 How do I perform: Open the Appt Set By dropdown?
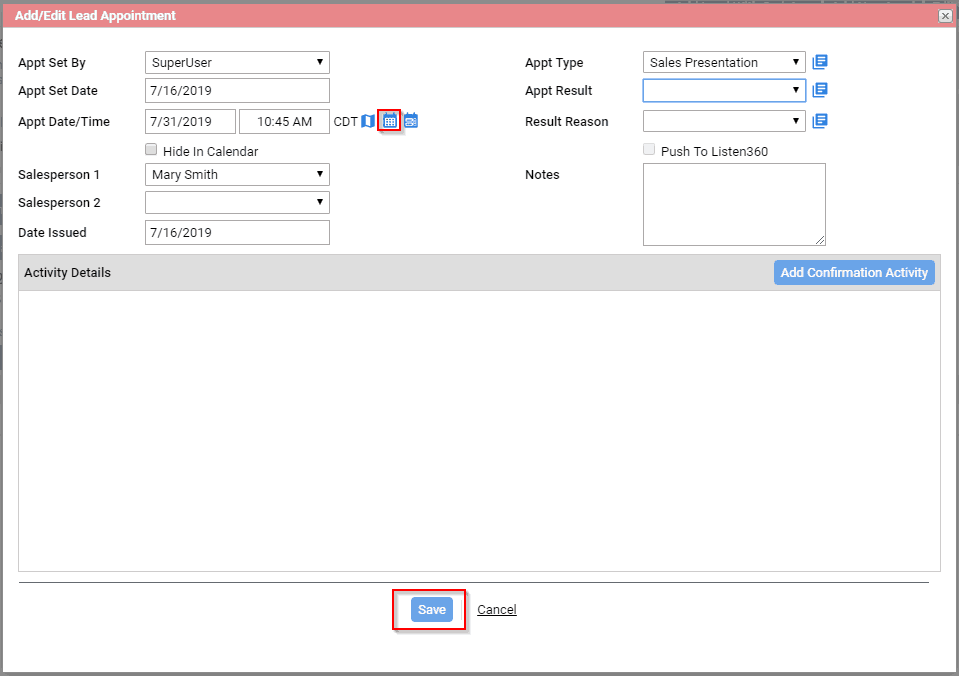pyautogui.click(x=237, y=62)
